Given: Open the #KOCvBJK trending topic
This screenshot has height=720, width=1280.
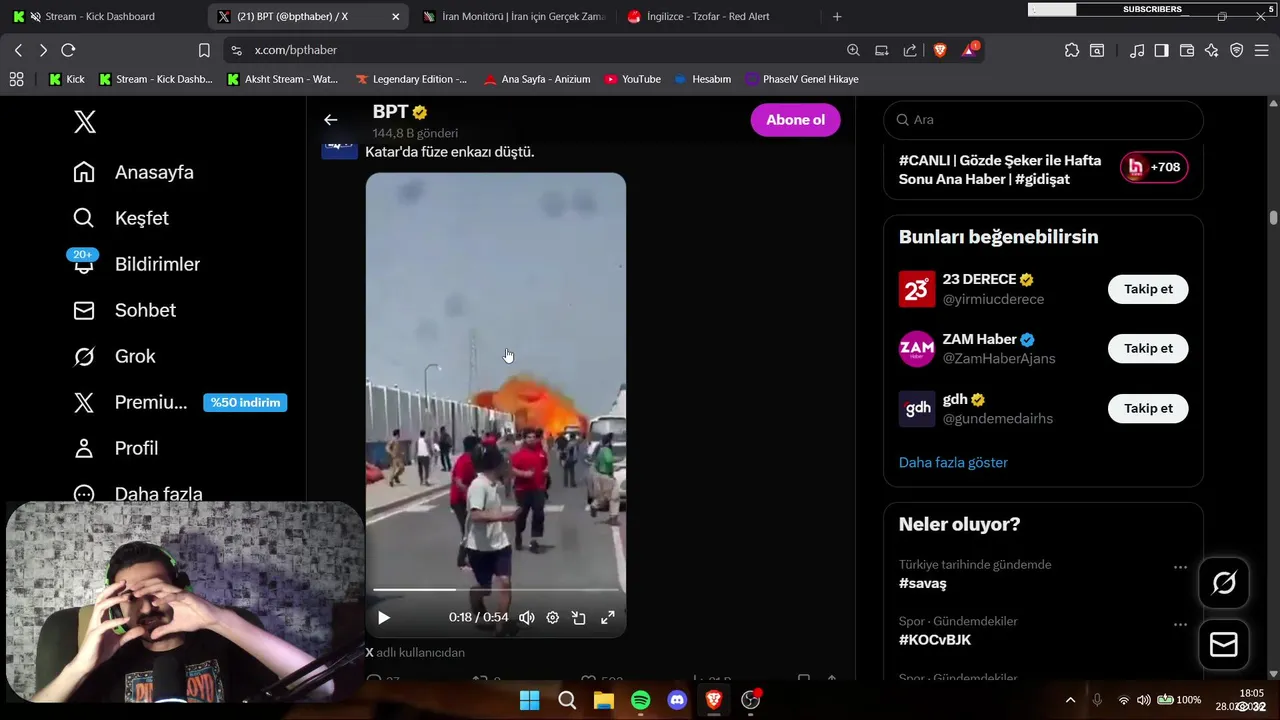Looking at the screenshot, I should [x=935, y=640].
